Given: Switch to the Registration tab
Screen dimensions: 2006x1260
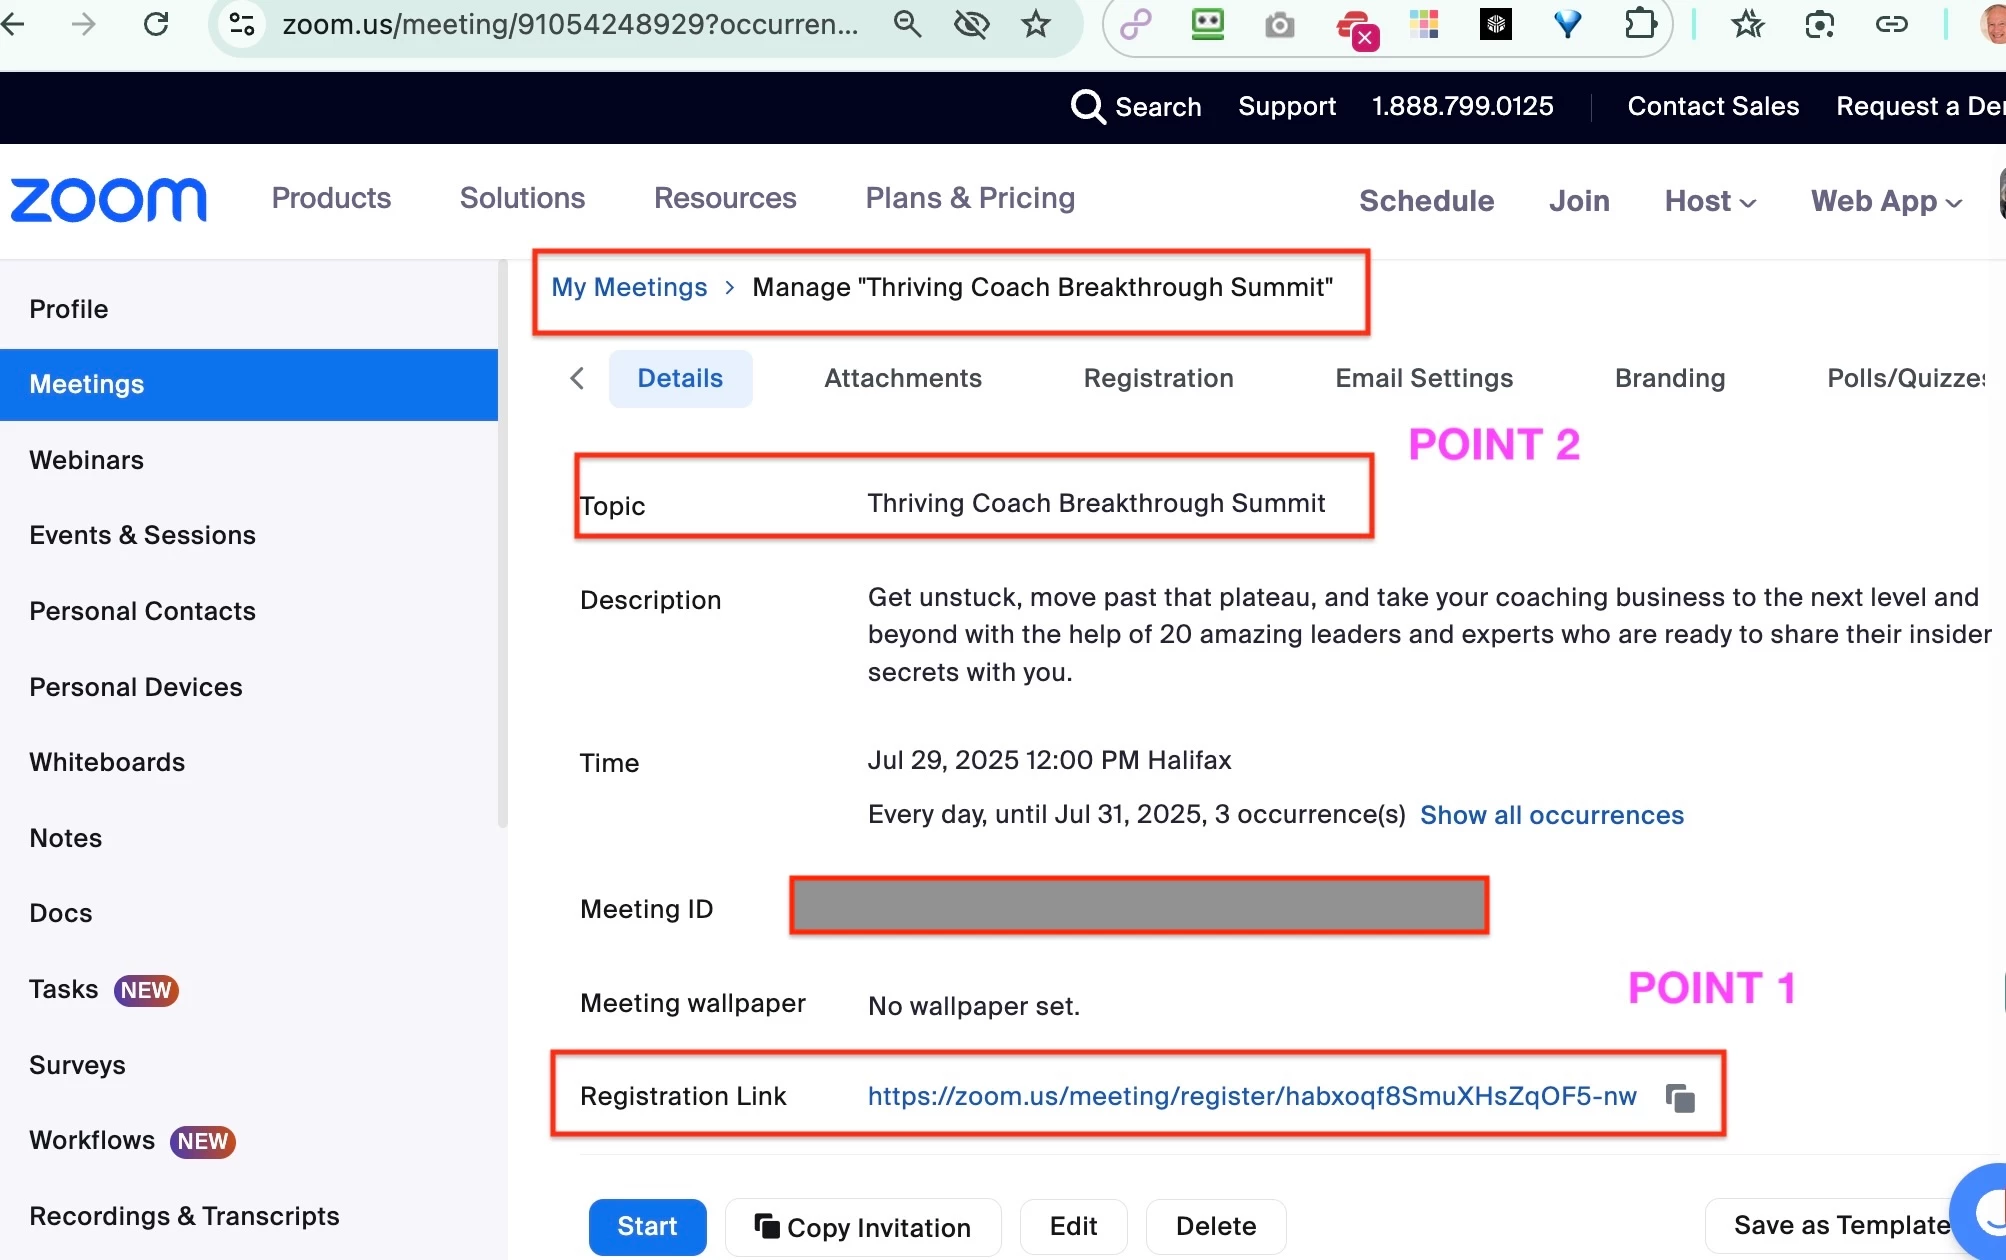Looking at the screenshot, I should pyautogui.click(x=1158, y=378).
